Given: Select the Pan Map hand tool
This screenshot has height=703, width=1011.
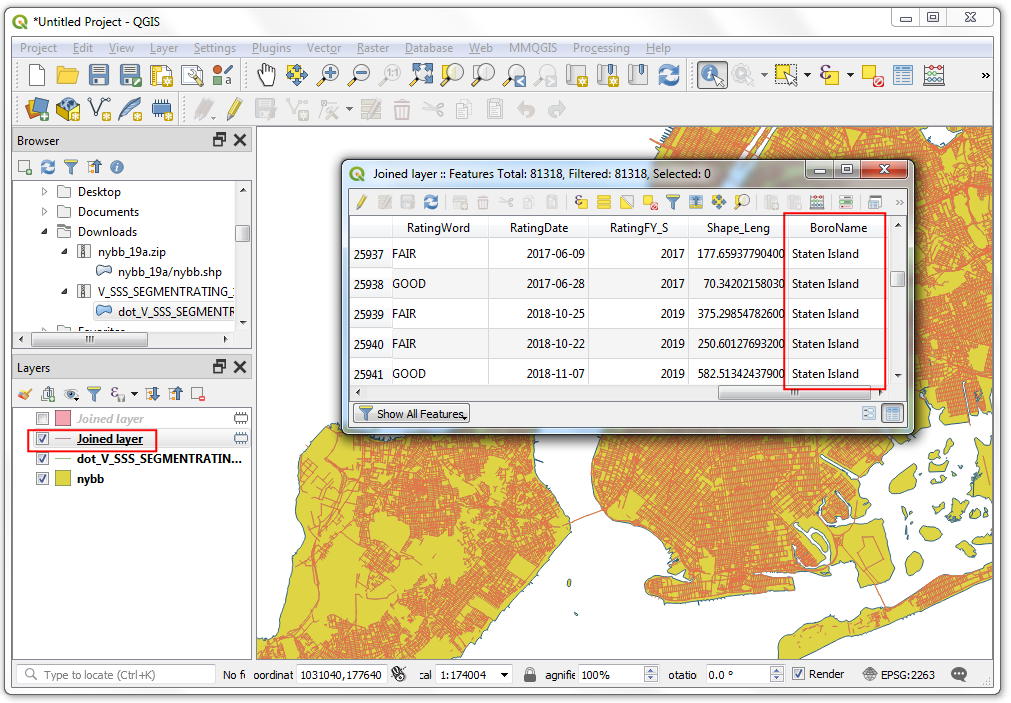Looking at the screenshot, I should pyautogui.click(x=267, y=75).
